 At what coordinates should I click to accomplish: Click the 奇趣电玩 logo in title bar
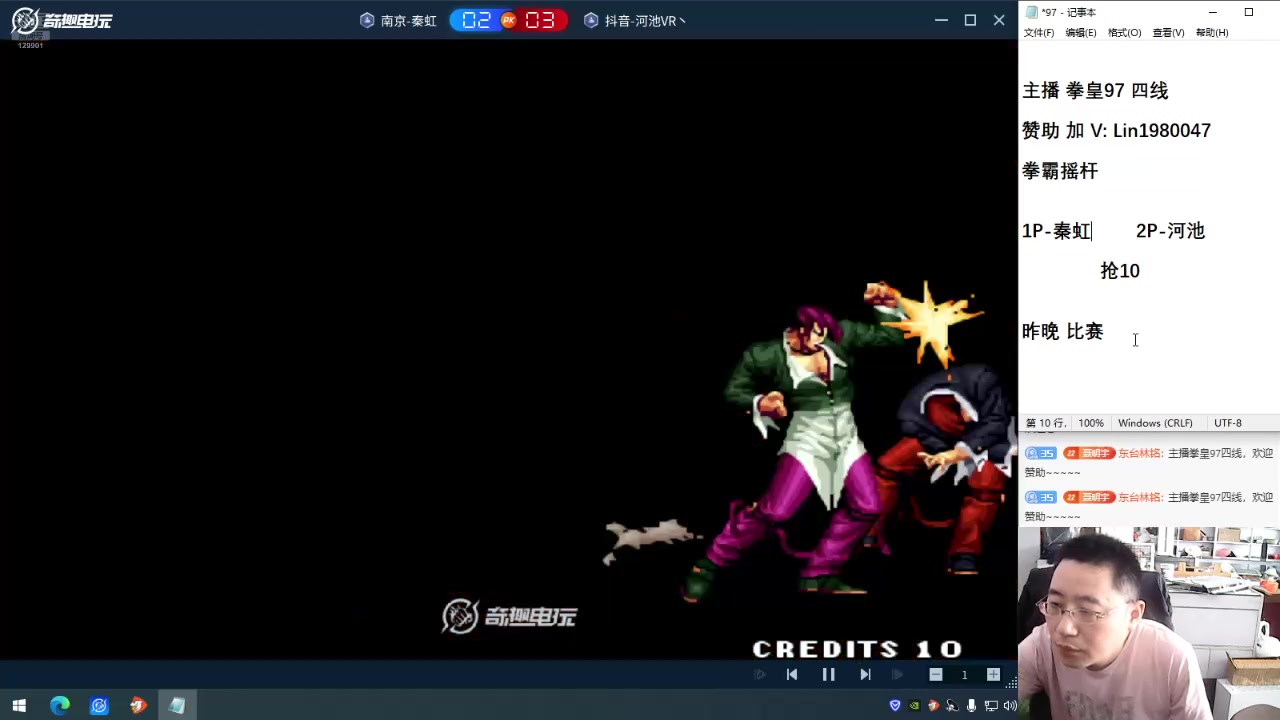[x=62, y=20]
